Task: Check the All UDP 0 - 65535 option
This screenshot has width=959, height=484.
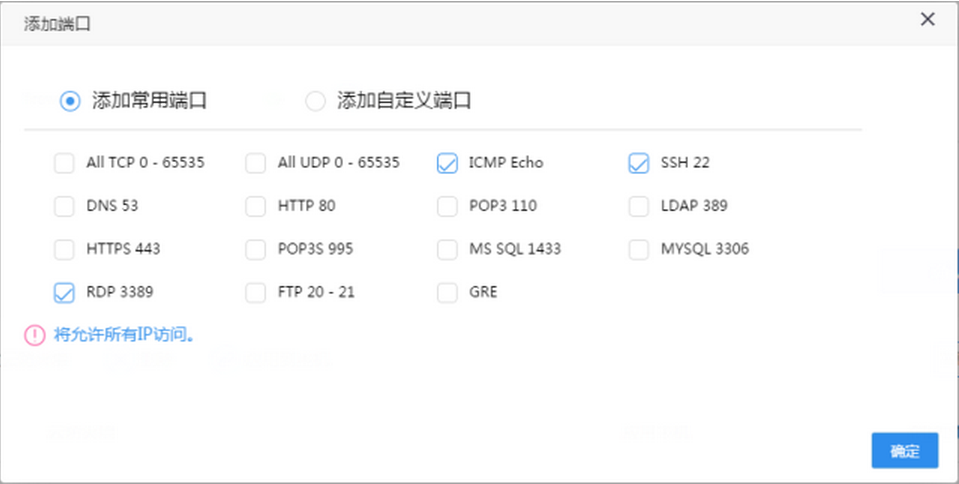Action: [x=256, y=163]
